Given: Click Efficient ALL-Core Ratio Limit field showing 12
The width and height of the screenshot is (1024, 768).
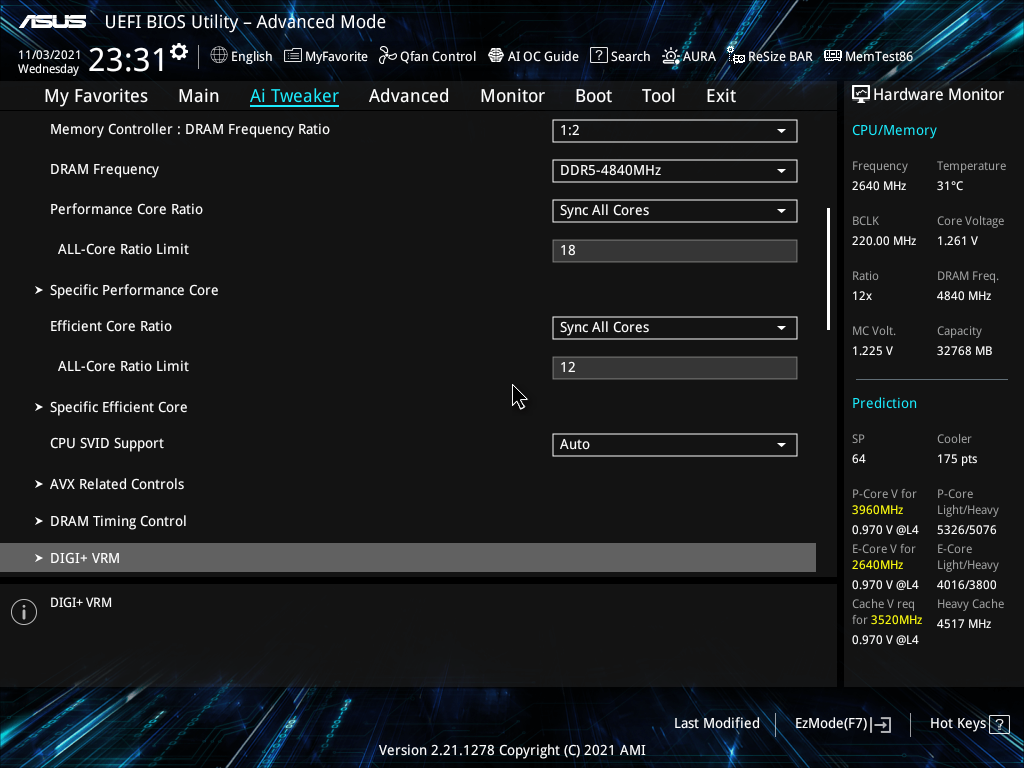Looking at the screenshot, I should point(675,367).
